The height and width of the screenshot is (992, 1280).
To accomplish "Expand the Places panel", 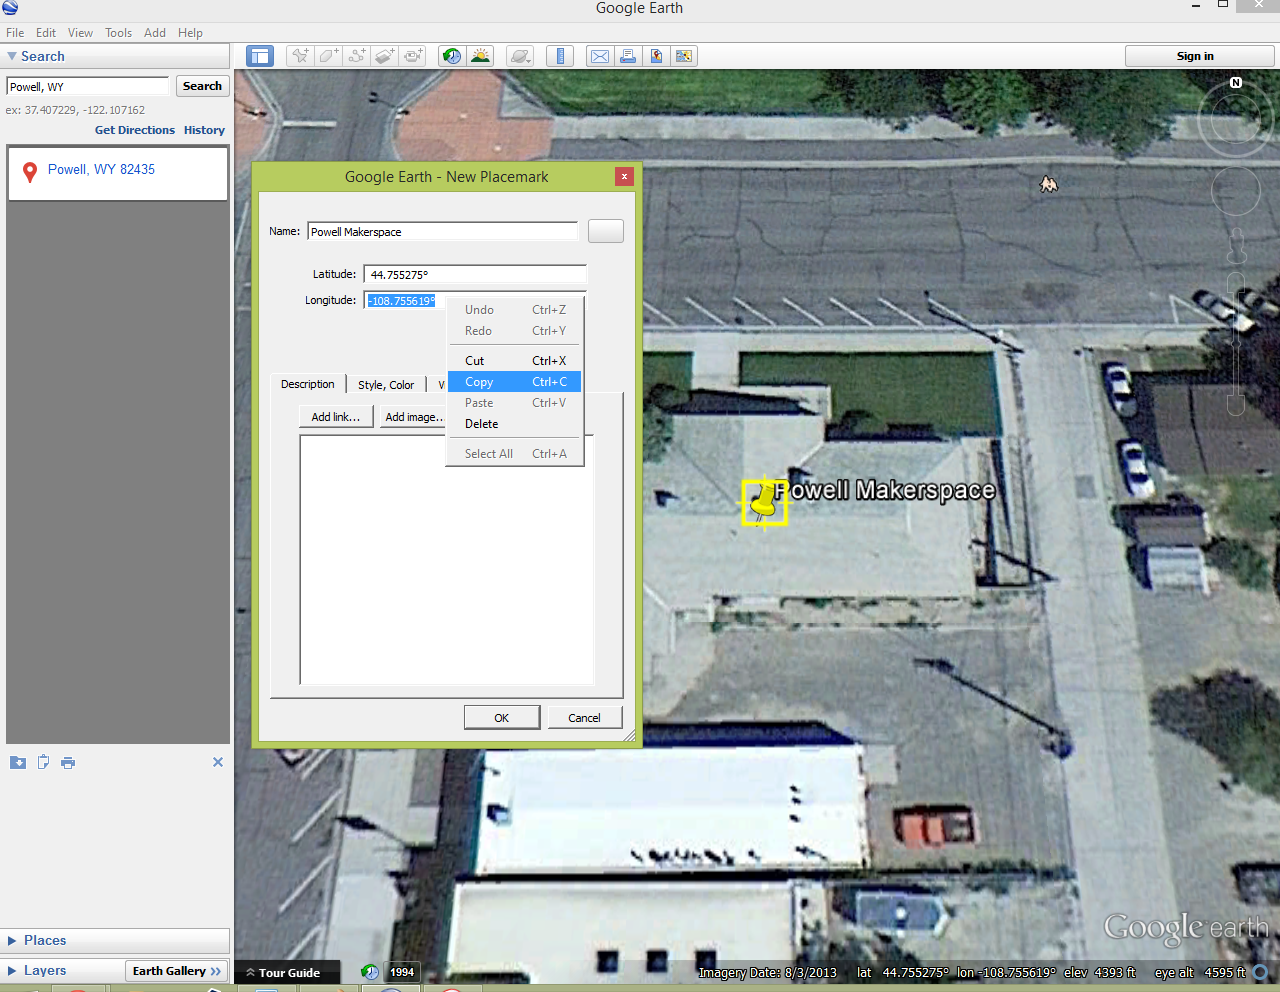I will tap(115, 940).
